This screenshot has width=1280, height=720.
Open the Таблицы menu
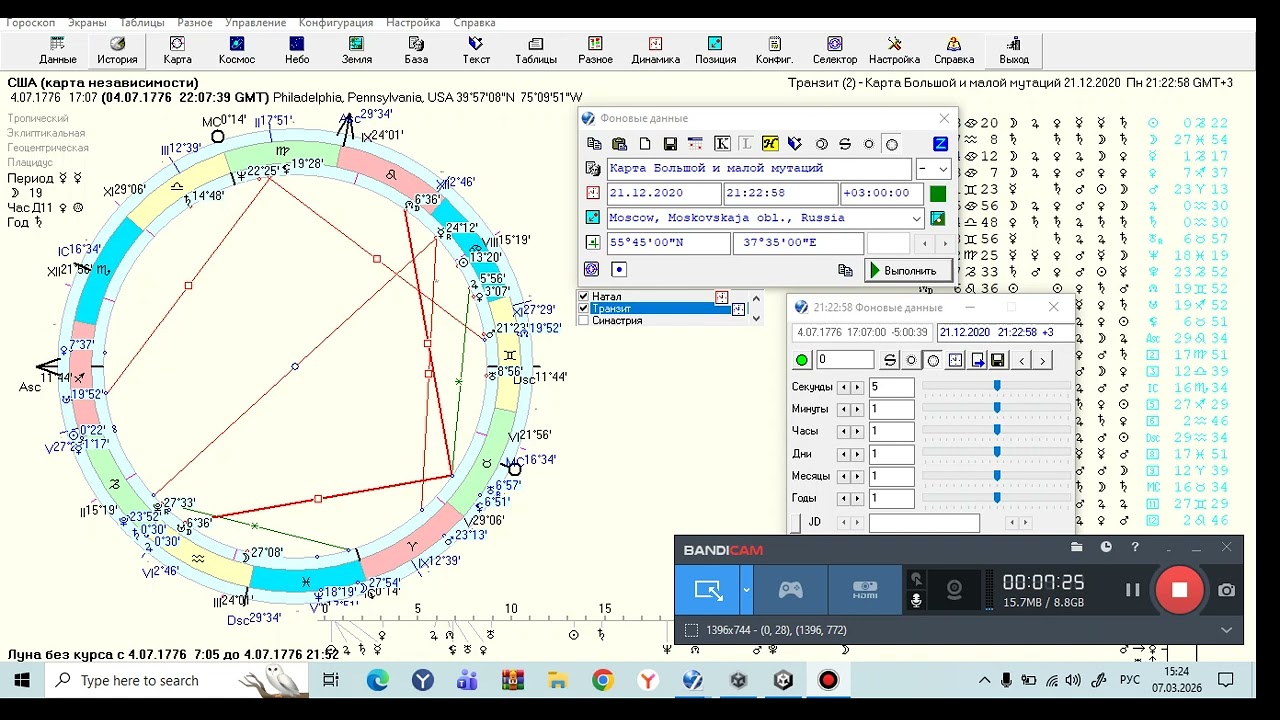[142, 22]
